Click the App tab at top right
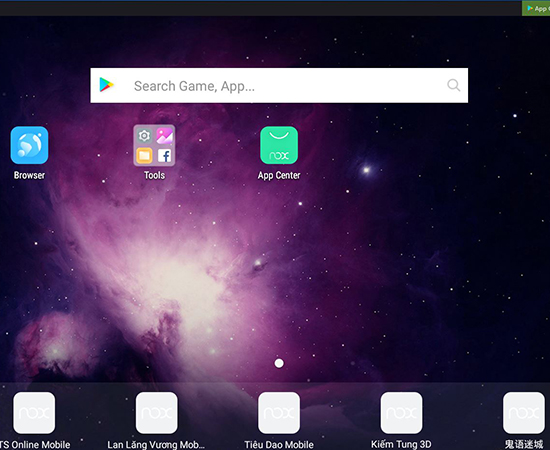This screenshot has width=550, height=450. point(536,8)
